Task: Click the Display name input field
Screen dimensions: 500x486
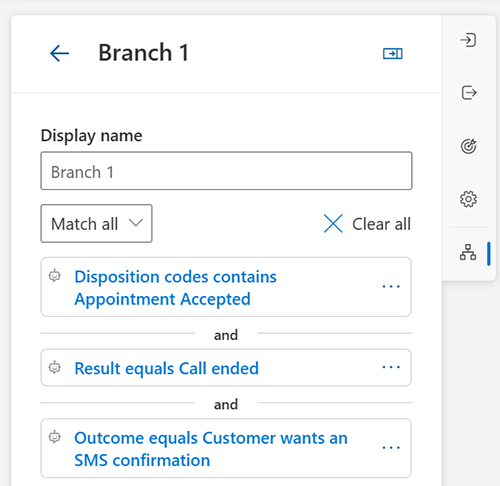Action: point(226,171)
